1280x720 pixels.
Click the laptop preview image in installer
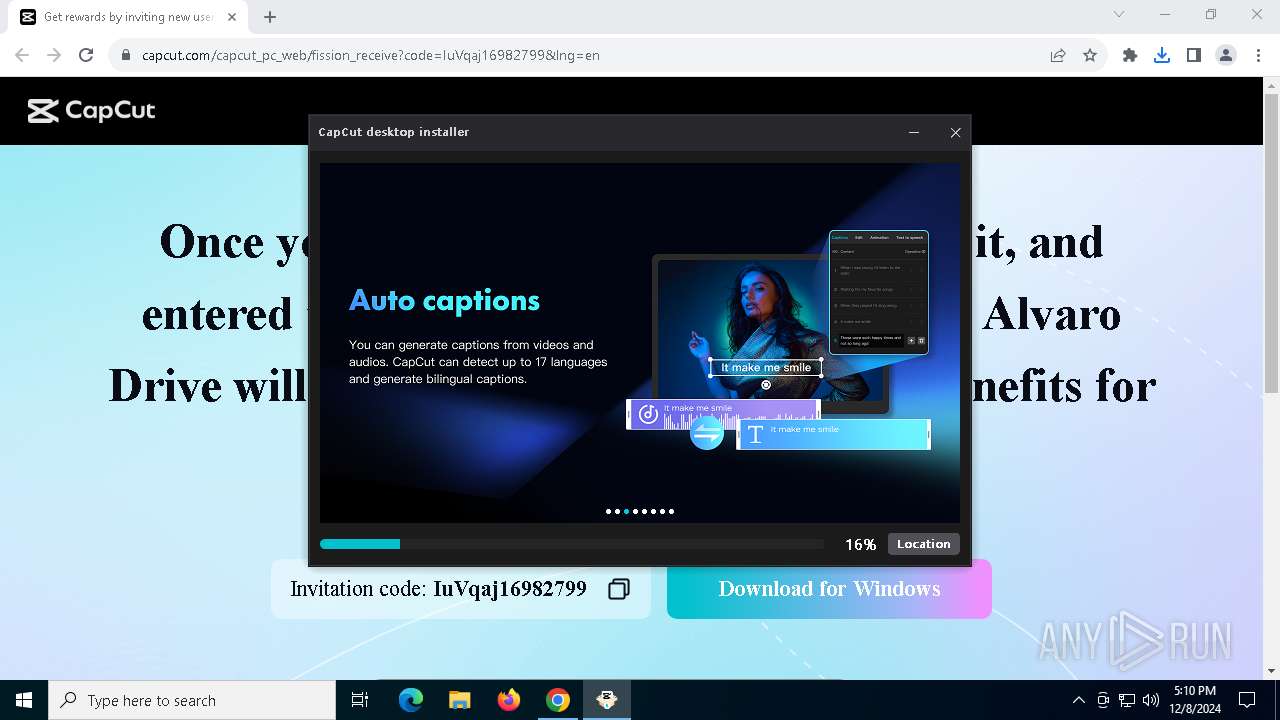(x=771, y=333)
